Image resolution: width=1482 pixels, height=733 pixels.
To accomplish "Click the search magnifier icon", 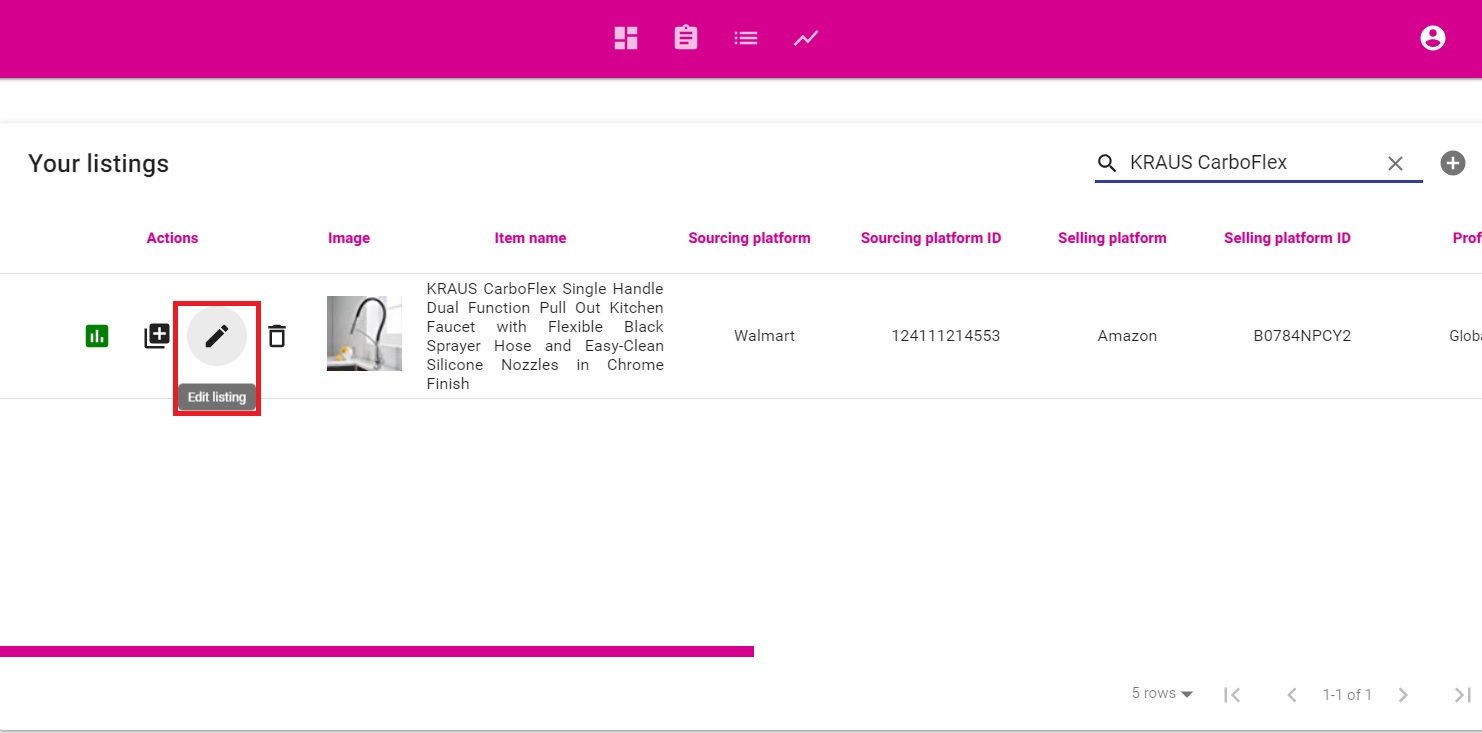I will coord(1107,163).
